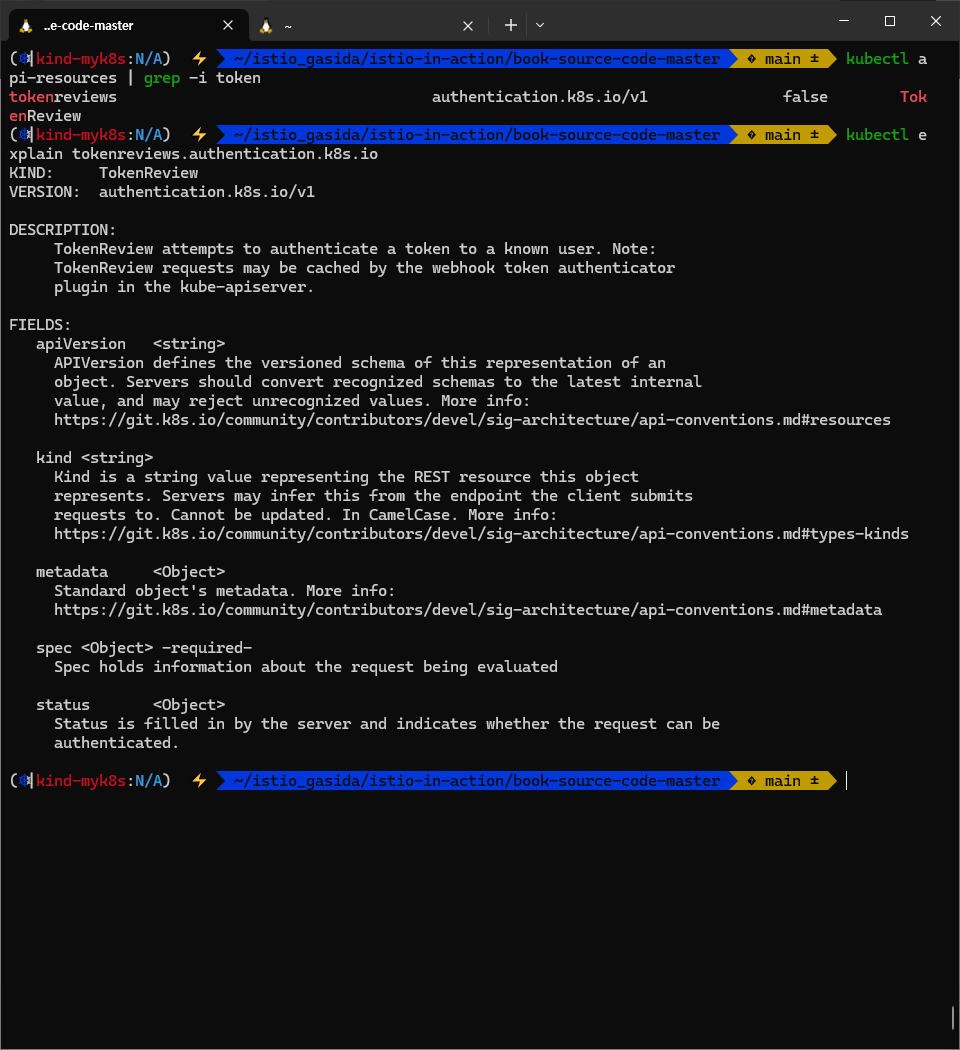Click 'authenticated.' at end of status description

point(116,743)
